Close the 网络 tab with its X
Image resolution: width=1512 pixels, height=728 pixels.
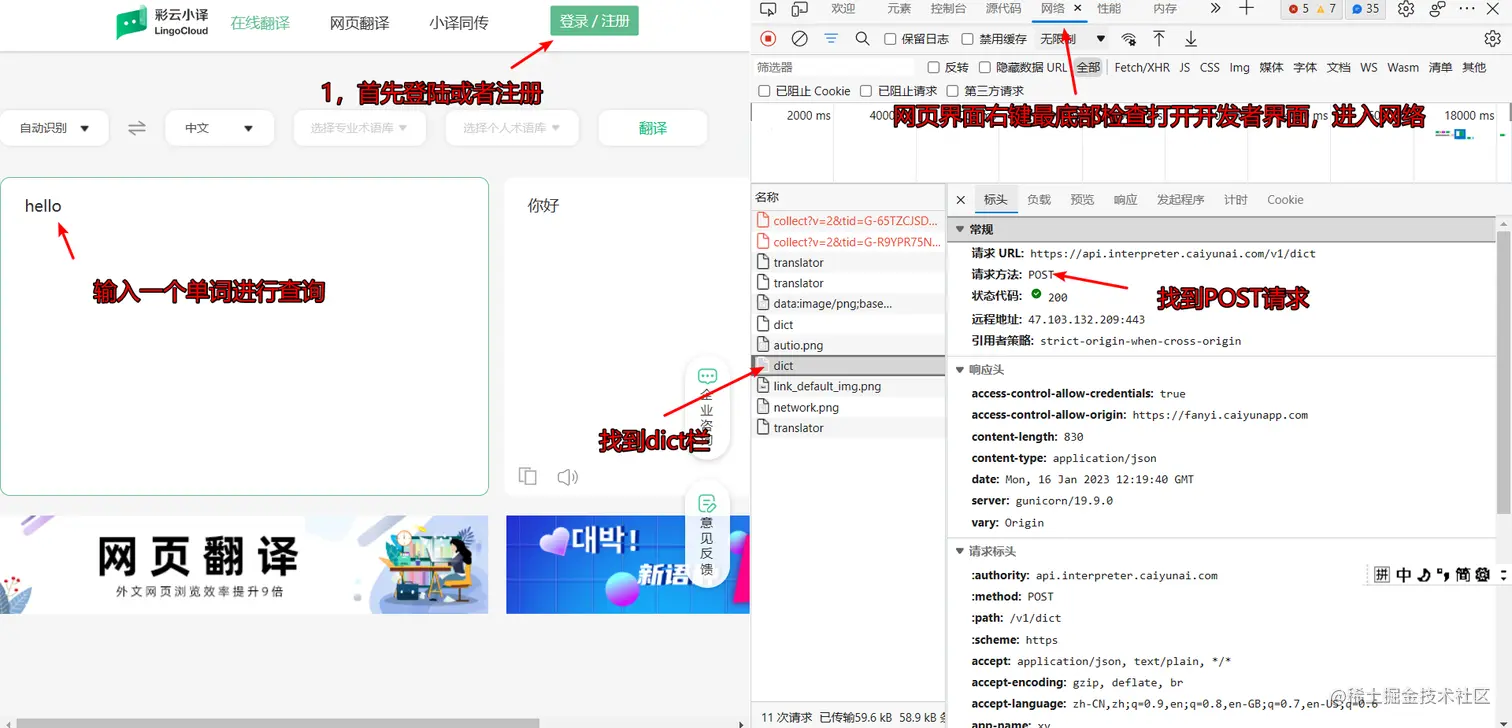(x=1078, y=8)
